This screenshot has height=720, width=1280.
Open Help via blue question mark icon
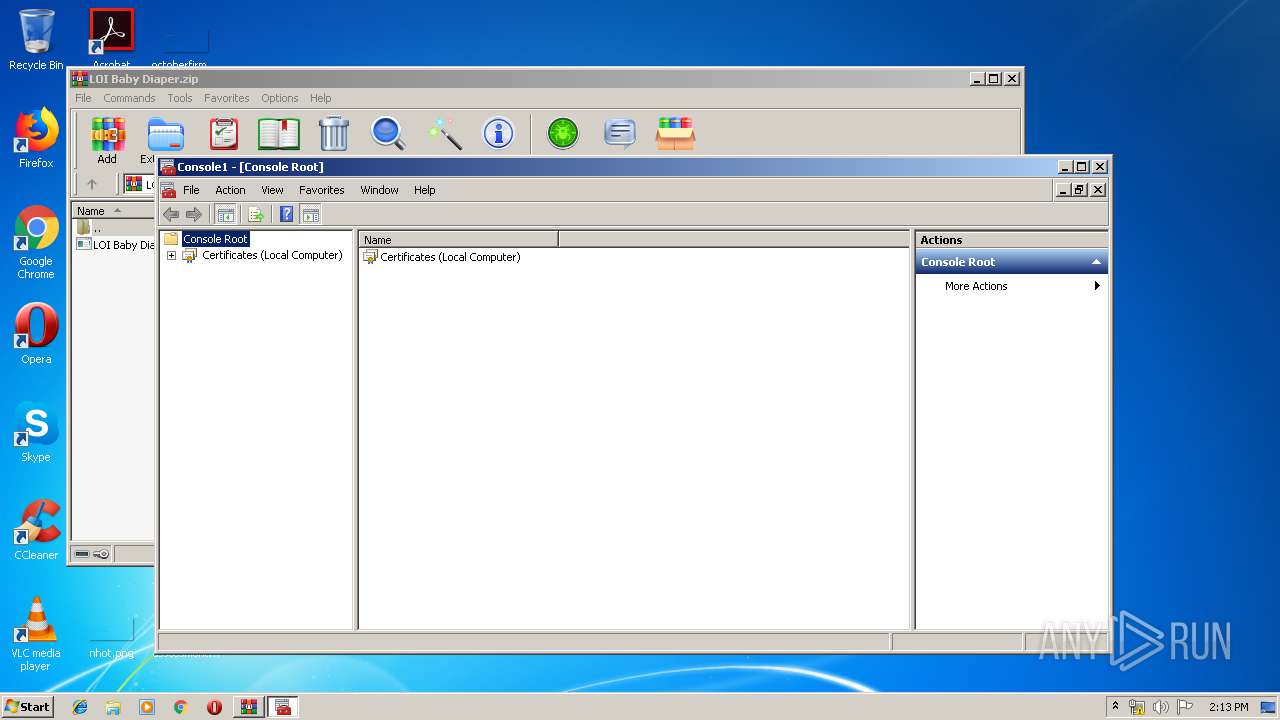coord(287,214)
